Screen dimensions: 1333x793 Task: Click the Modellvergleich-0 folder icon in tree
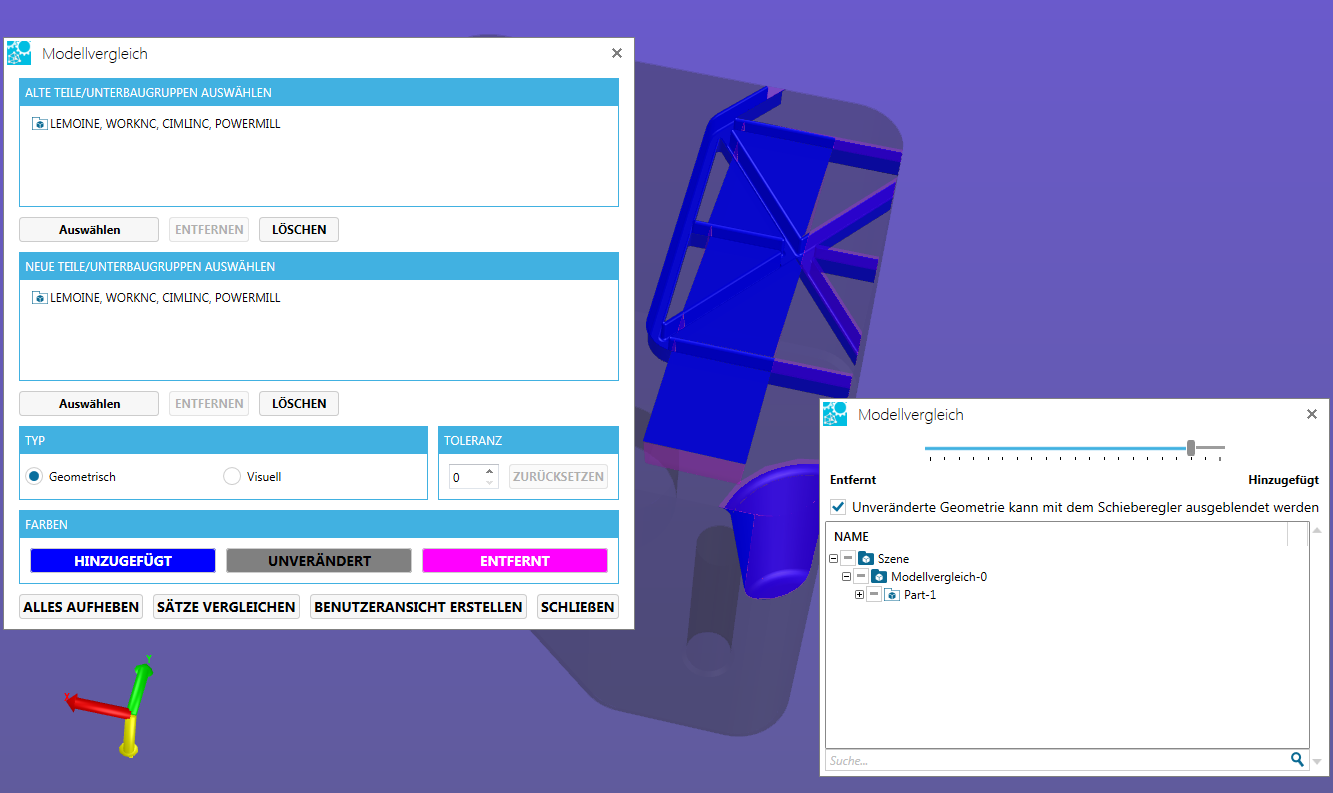[x=879, y=577]
